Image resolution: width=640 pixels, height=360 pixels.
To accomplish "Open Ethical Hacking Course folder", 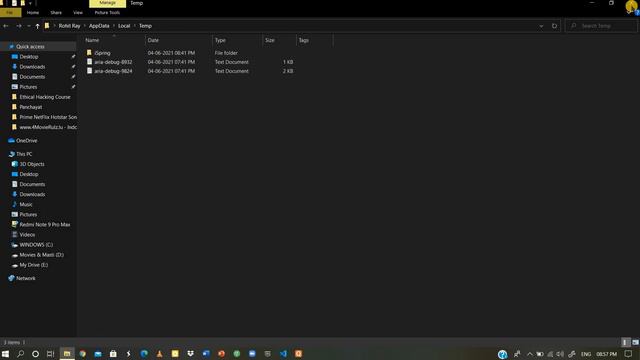I will 44,97.
